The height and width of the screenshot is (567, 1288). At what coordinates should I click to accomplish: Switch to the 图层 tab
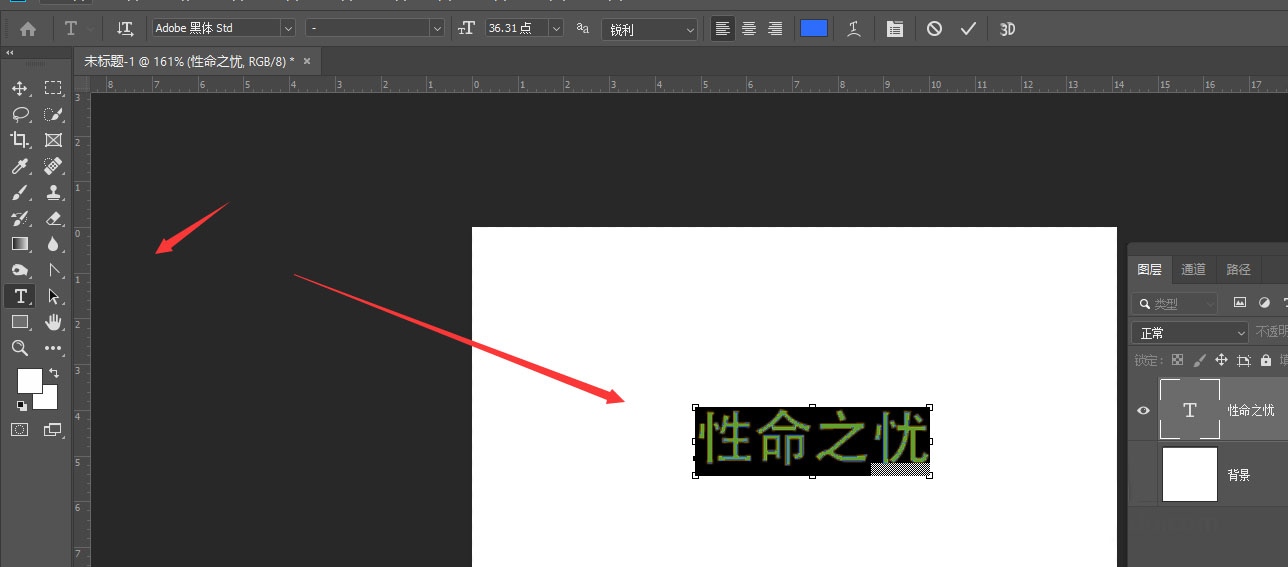[1150, 269]
